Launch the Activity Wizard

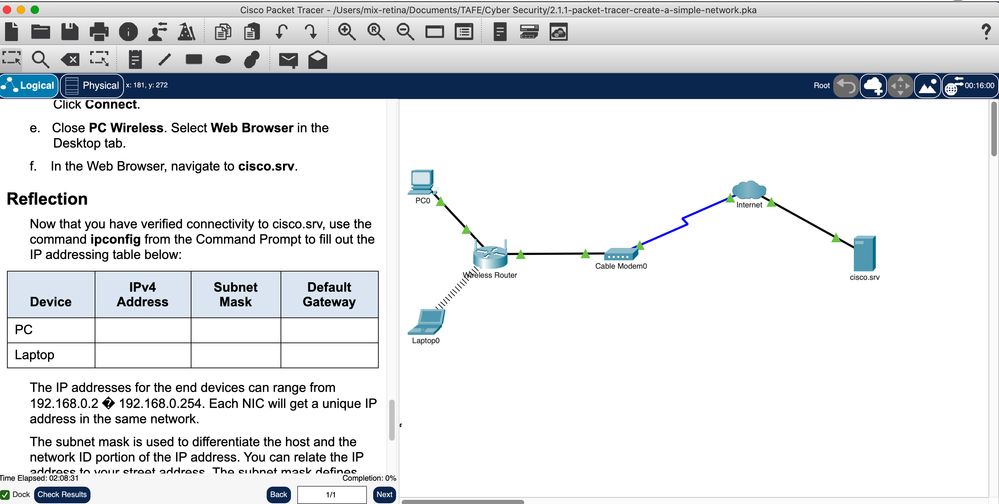(x=187, y=32)
